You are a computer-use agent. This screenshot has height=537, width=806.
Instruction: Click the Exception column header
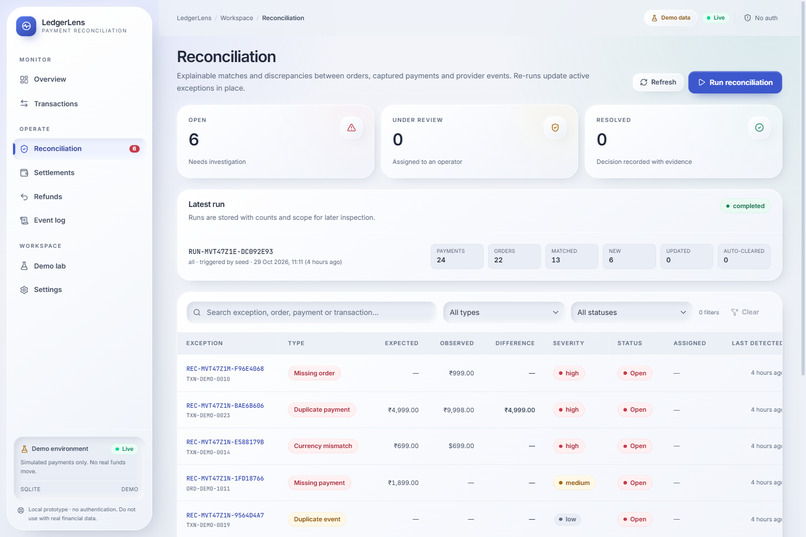pyautogui.click(x=205, y=343)
